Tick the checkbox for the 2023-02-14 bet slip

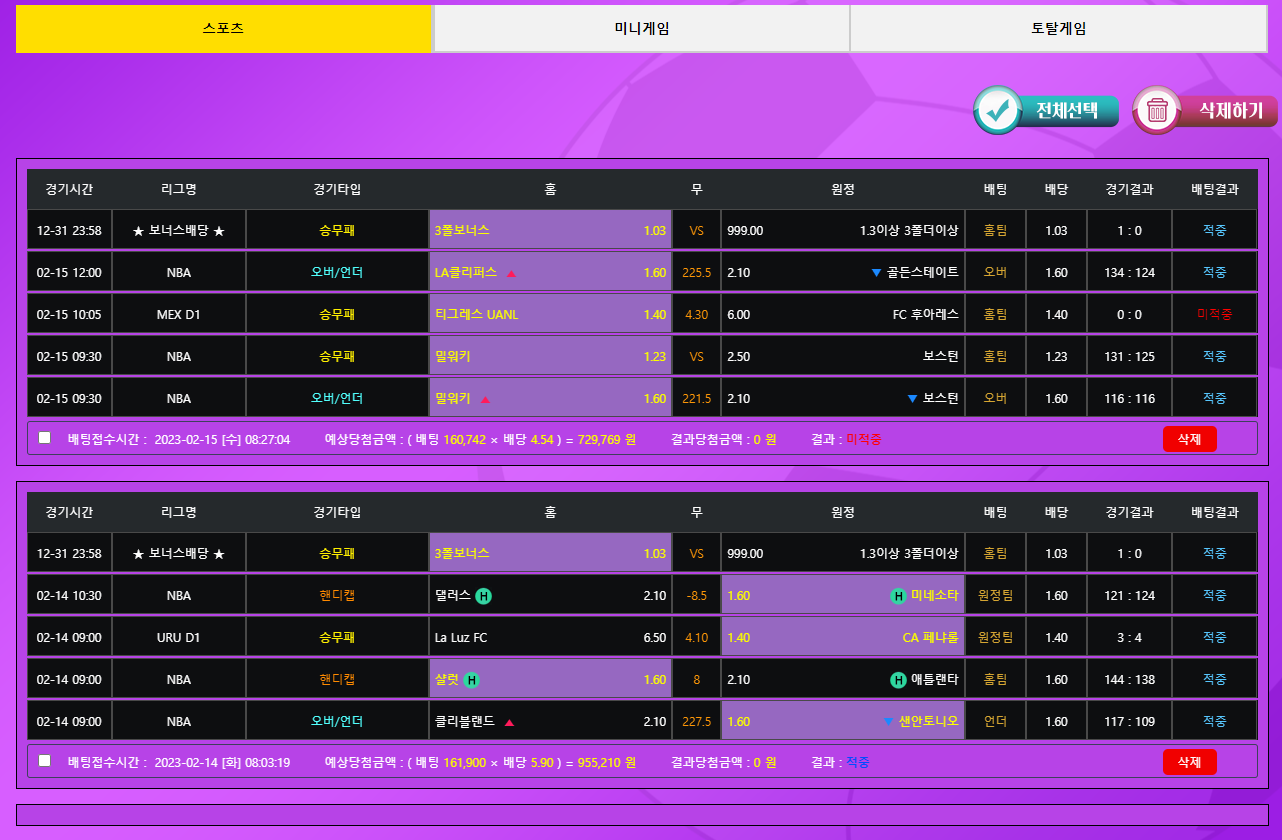[44, 761]
